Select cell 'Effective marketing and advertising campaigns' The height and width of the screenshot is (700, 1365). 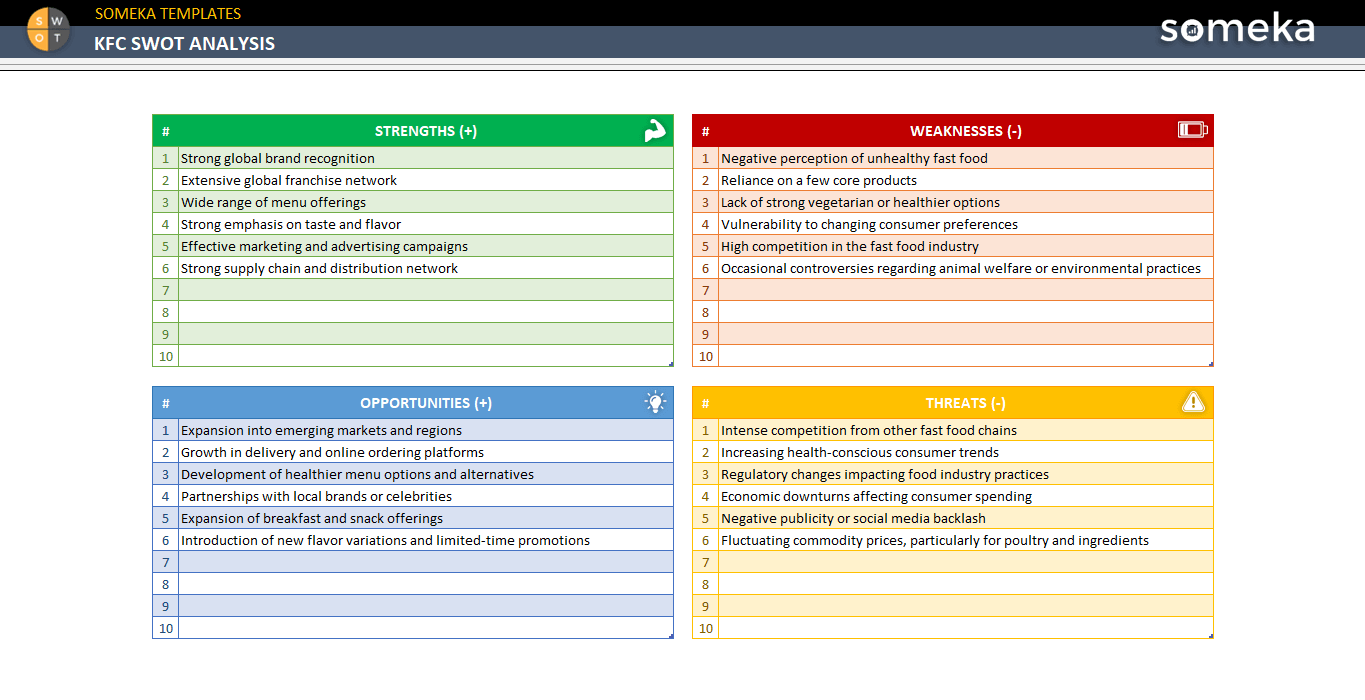point(426,246)
